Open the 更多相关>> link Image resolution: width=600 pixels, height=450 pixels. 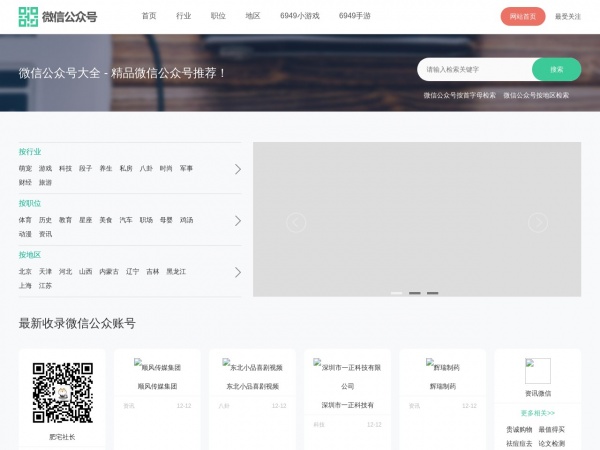point(538,413)
